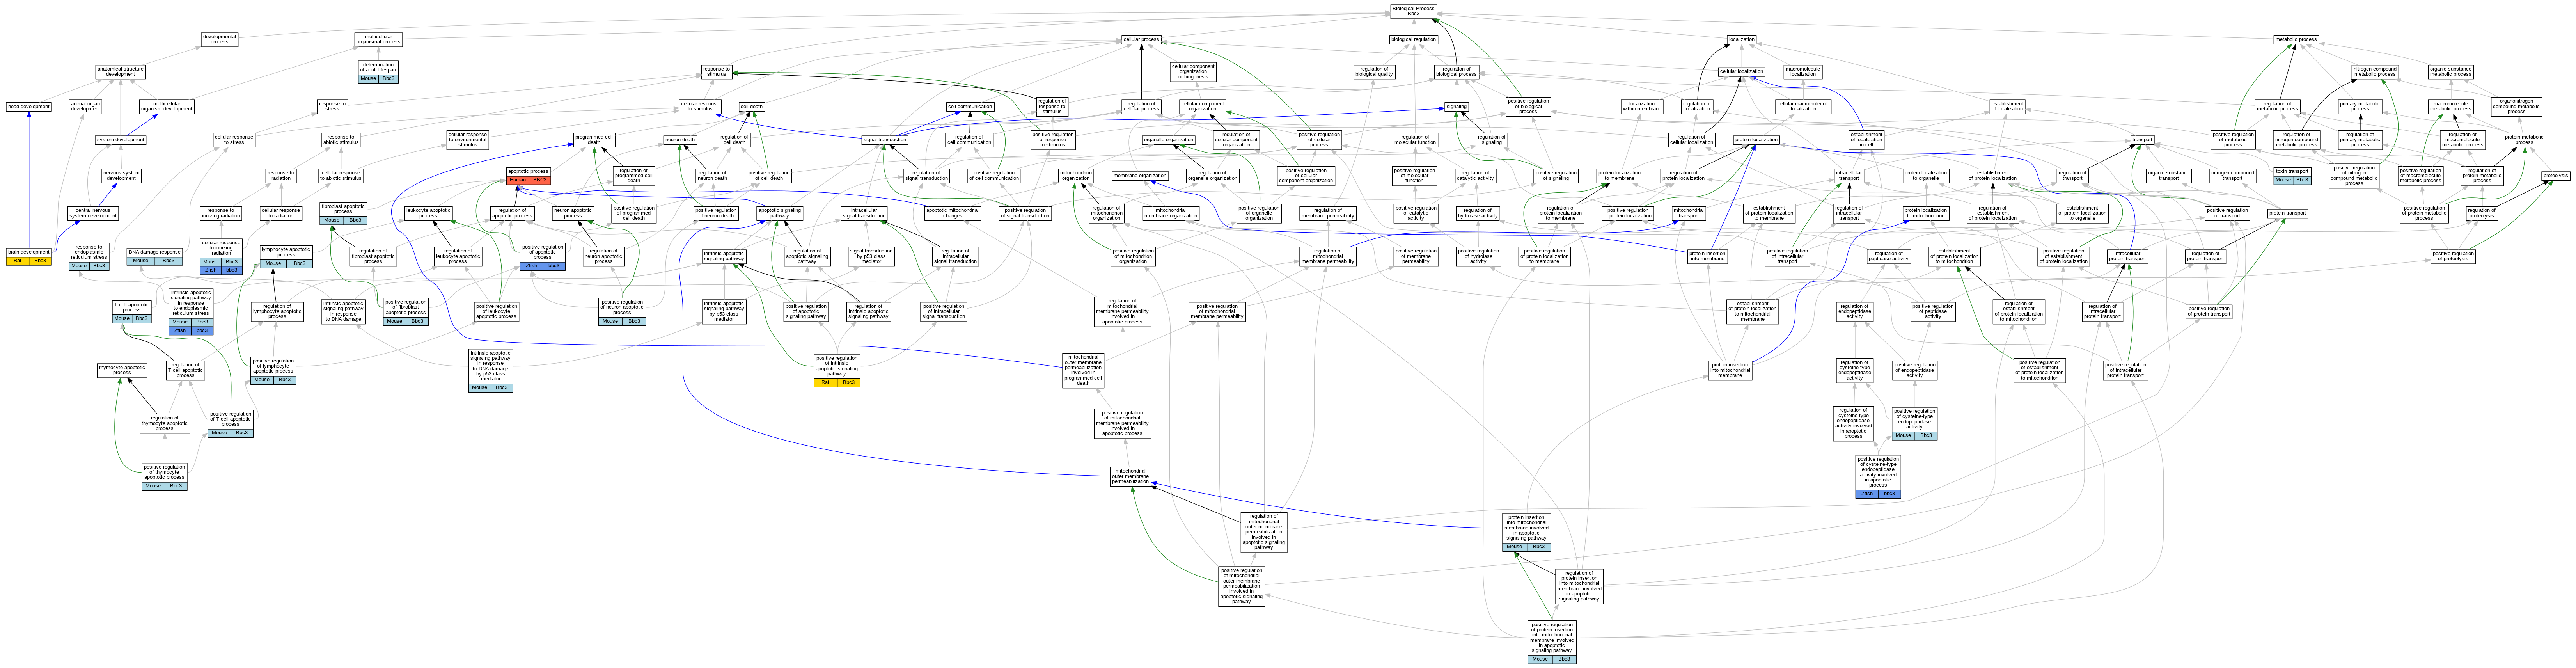Select the 'protein localization' node
This screenshot has height=668, width=2576.
[1756, 140]
